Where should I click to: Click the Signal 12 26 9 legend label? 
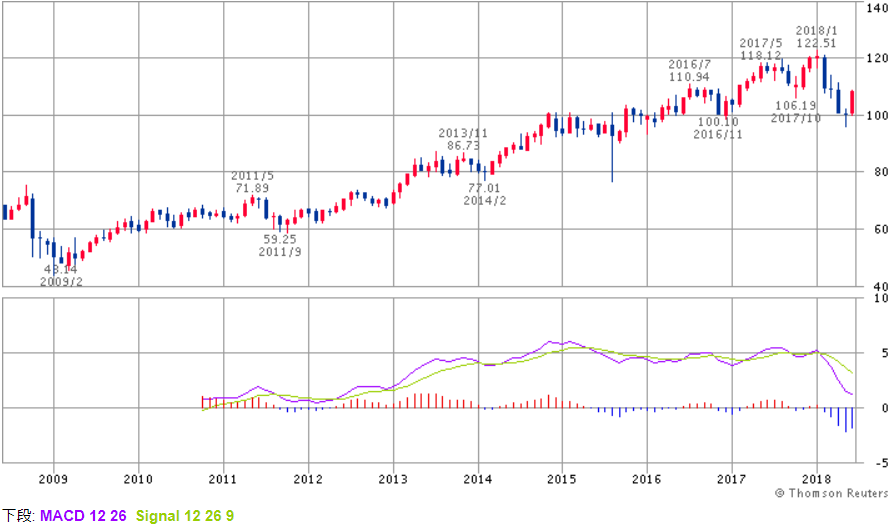[185, 516]
